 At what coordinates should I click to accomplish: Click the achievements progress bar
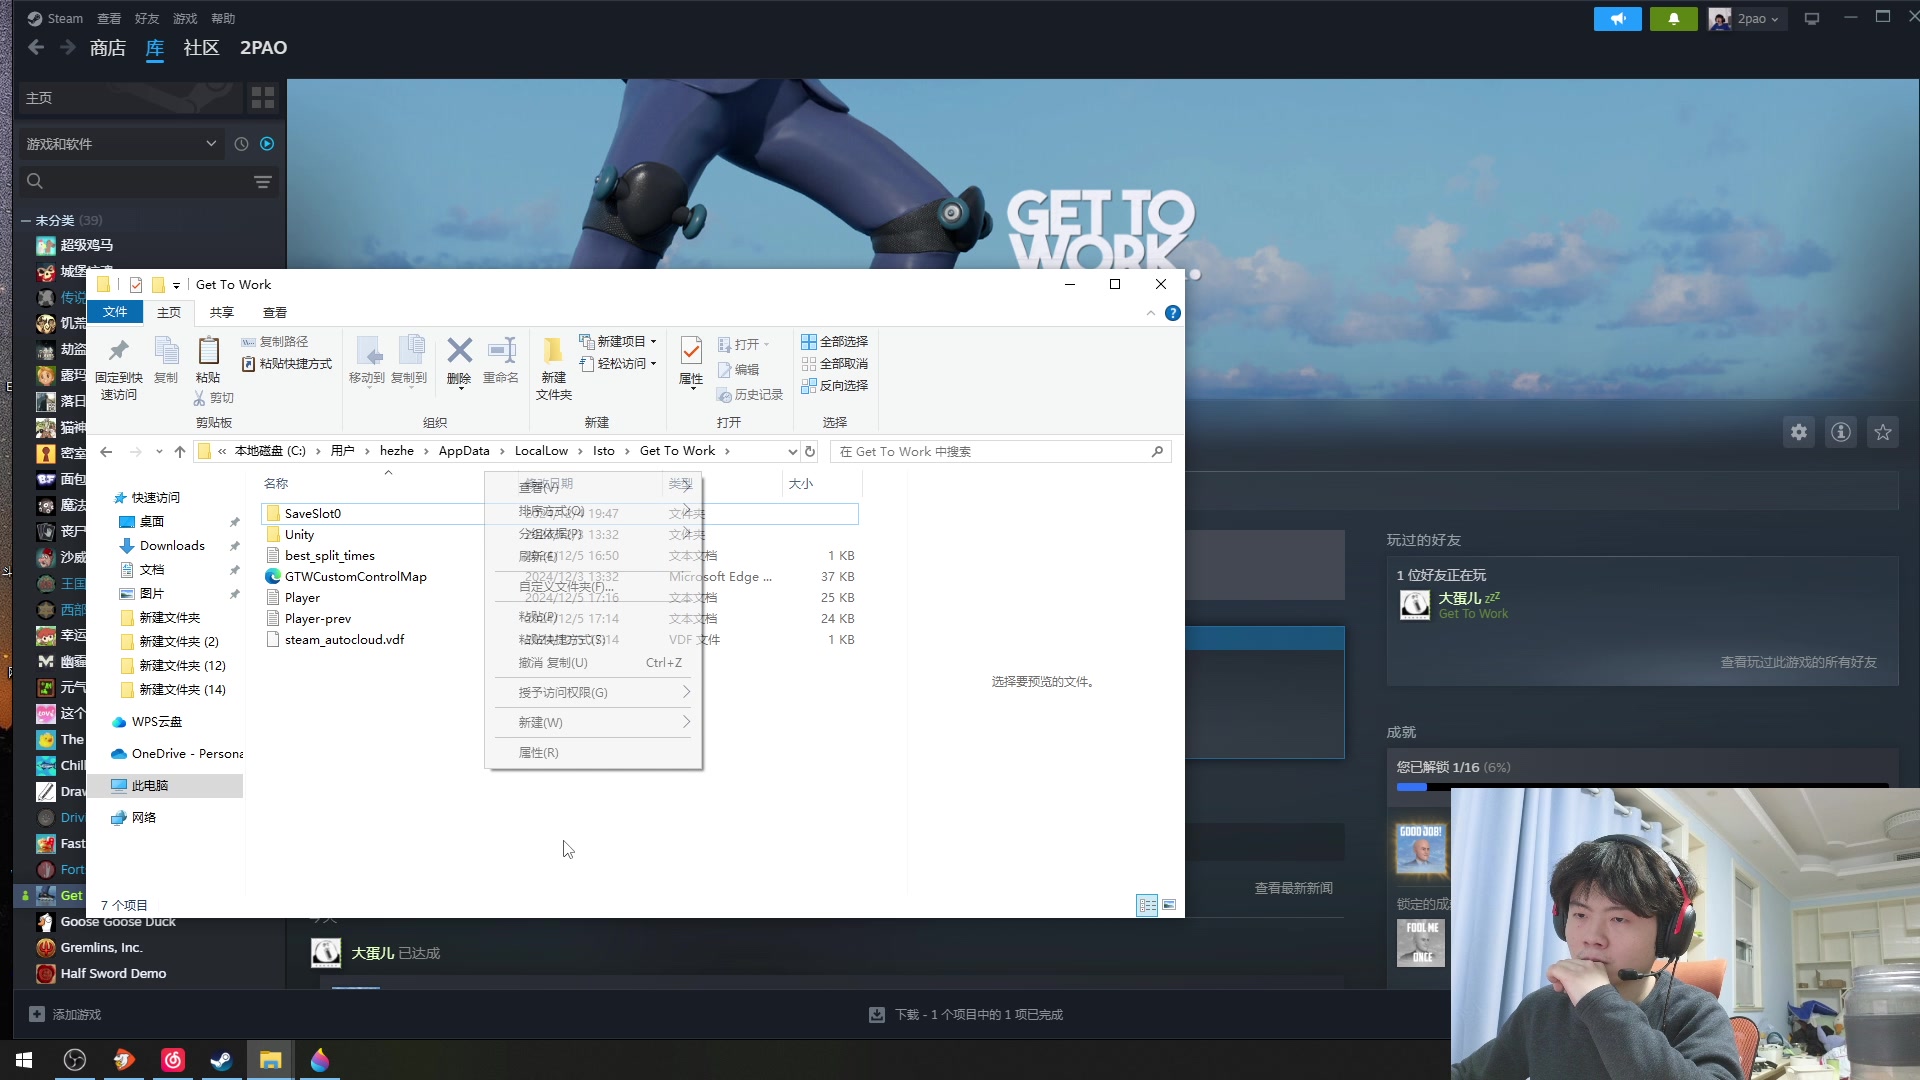tap(1642, 787)
